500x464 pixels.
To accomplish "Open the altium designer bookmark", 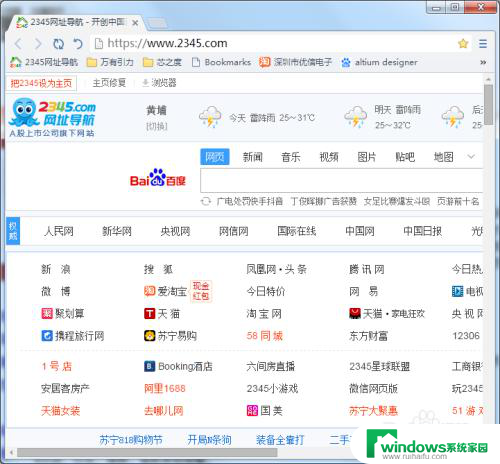I will click(x=379, y=62).
